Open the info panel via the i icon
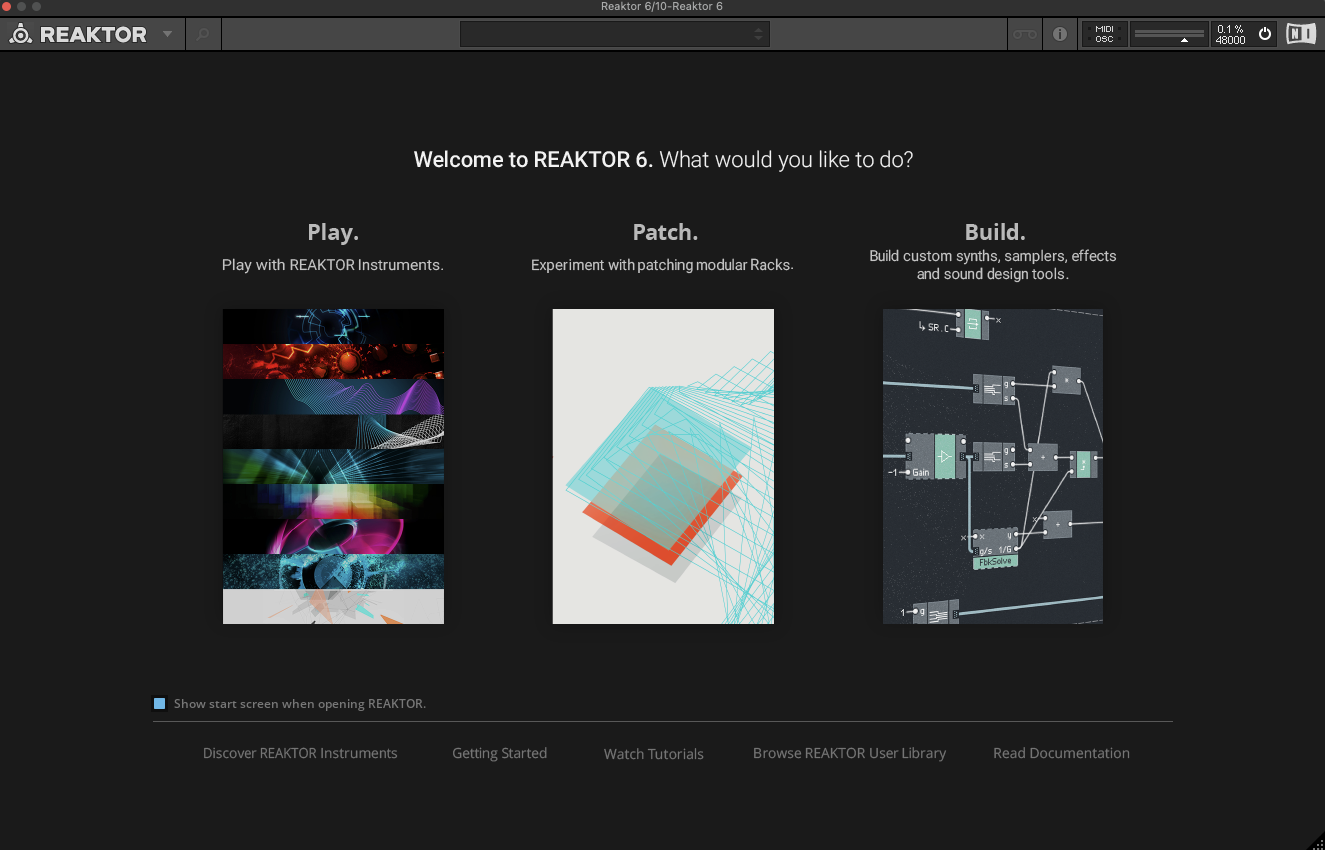The height and width of the screenshot is (850, 1325). tap(1059, 33)
